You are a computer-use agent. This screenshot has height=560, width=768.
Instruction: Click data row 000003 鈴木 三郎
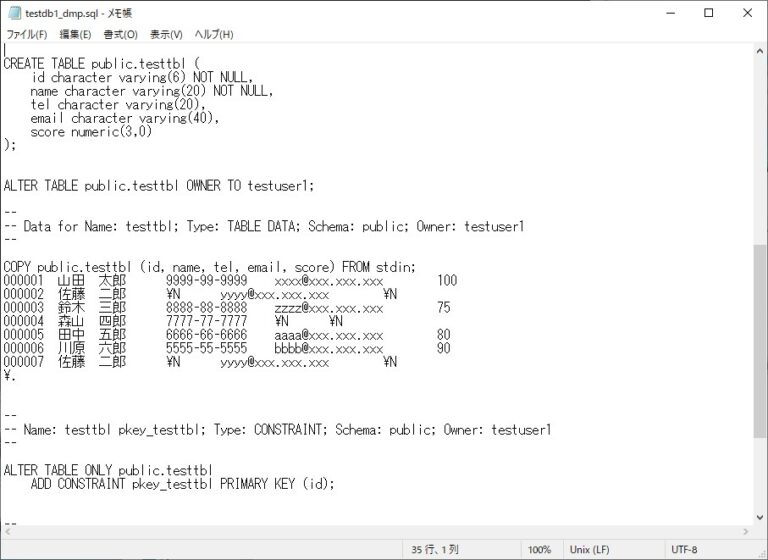click(x=227, y=308)
